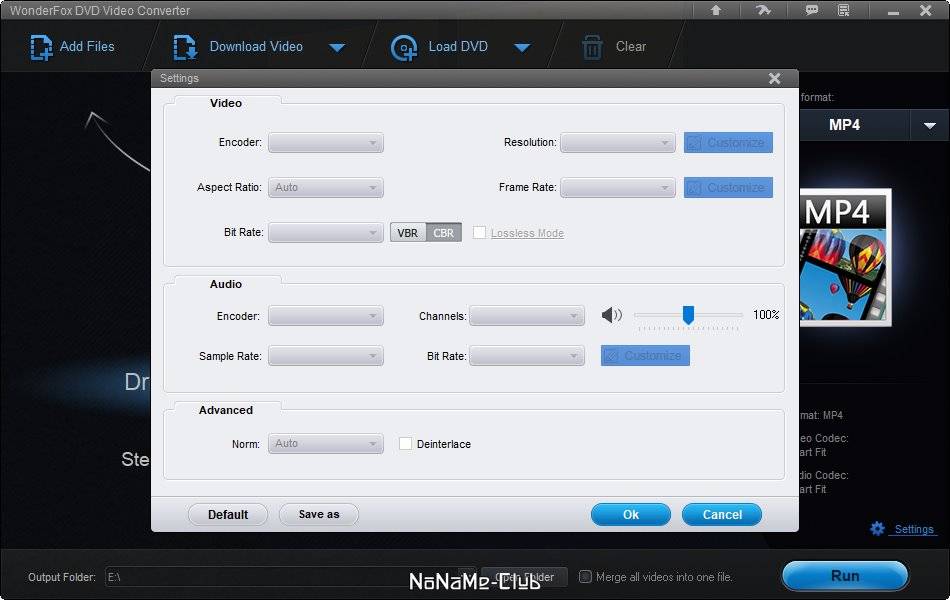Image resolution: width=950 pixels, height=600 pixels.
Task: Open the Resolution dropdown
Action: click(x=617, y=142)
